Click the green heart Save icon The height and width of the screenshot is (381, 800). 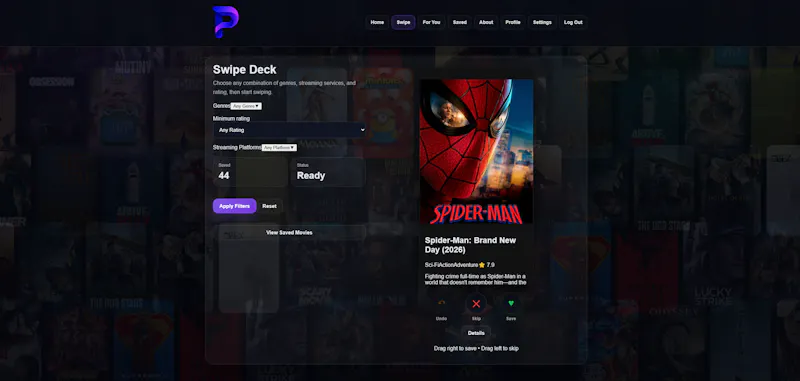(x=511, y=303)
